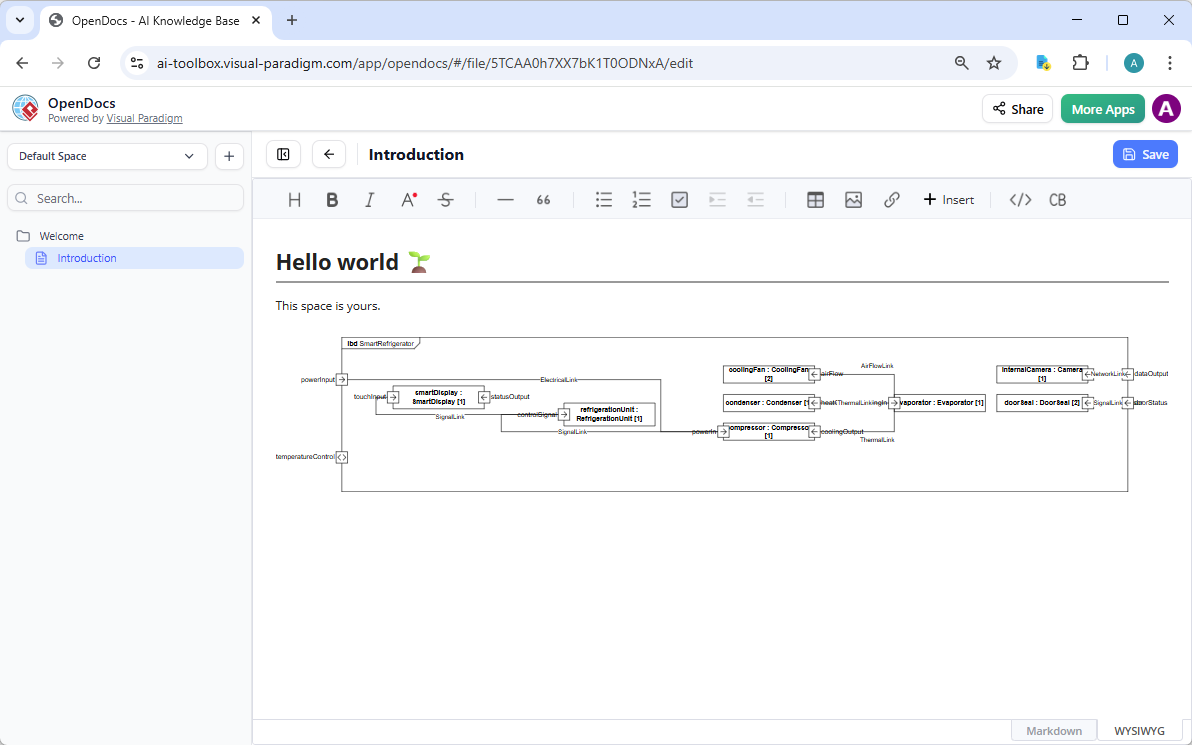The height and width of the screenshot is (745, 1192).
Task: Save the Introduction document
Action: (x=1144, y=154)
